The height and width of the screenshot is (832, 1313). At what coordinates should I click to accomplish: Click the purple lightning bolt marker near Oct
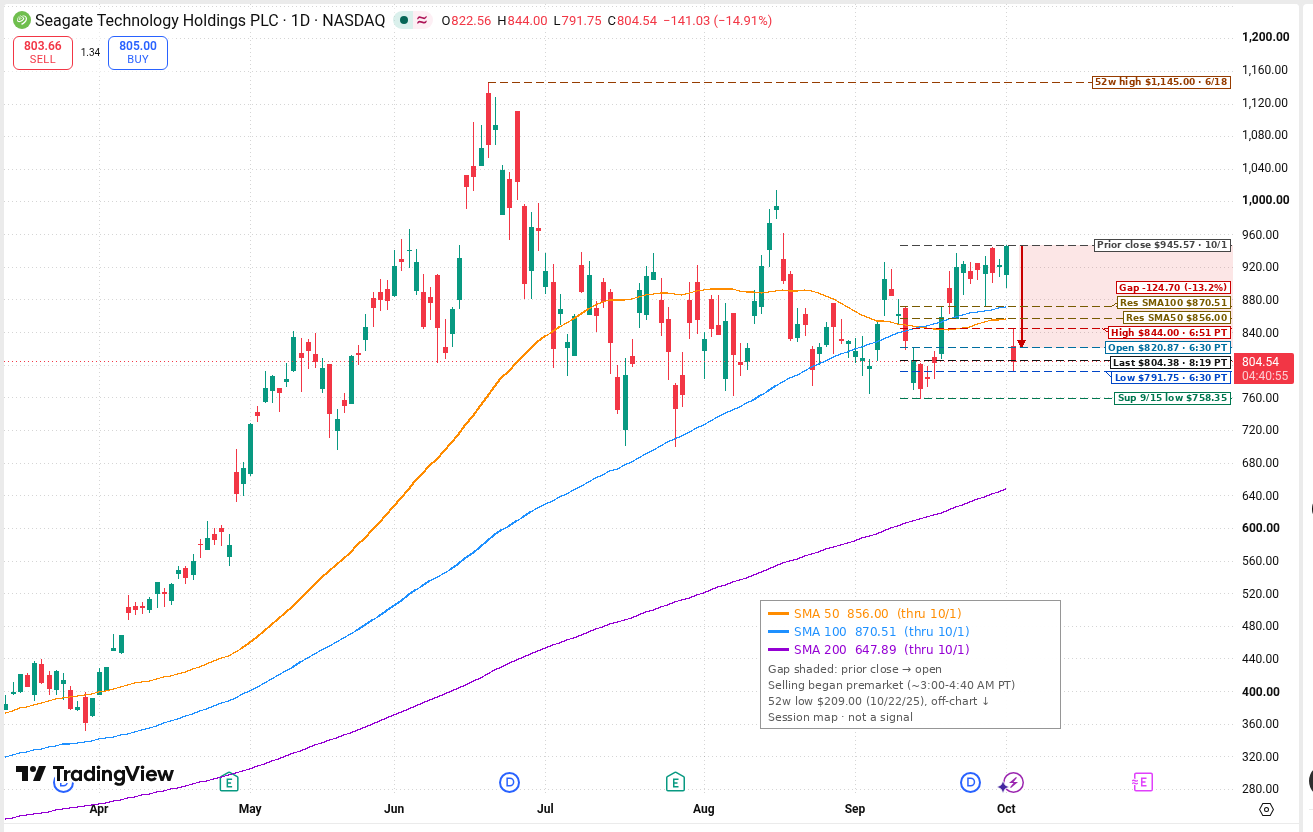[x=1013, y=782]
